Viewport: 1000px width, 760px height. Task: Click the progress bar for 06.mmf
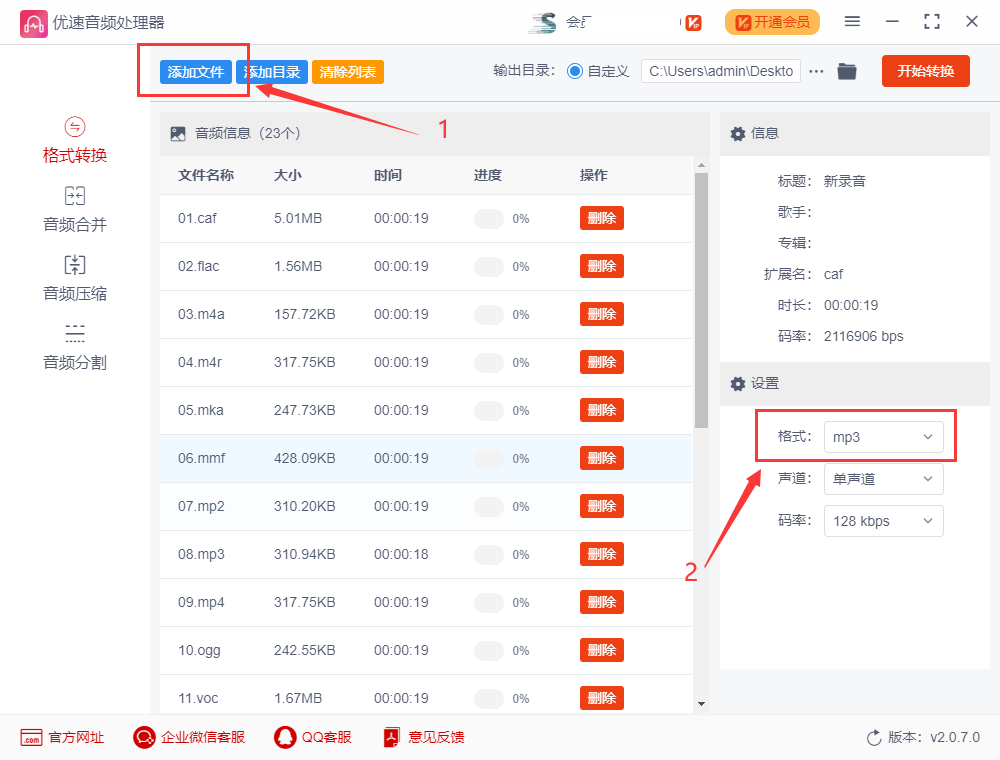490,457
